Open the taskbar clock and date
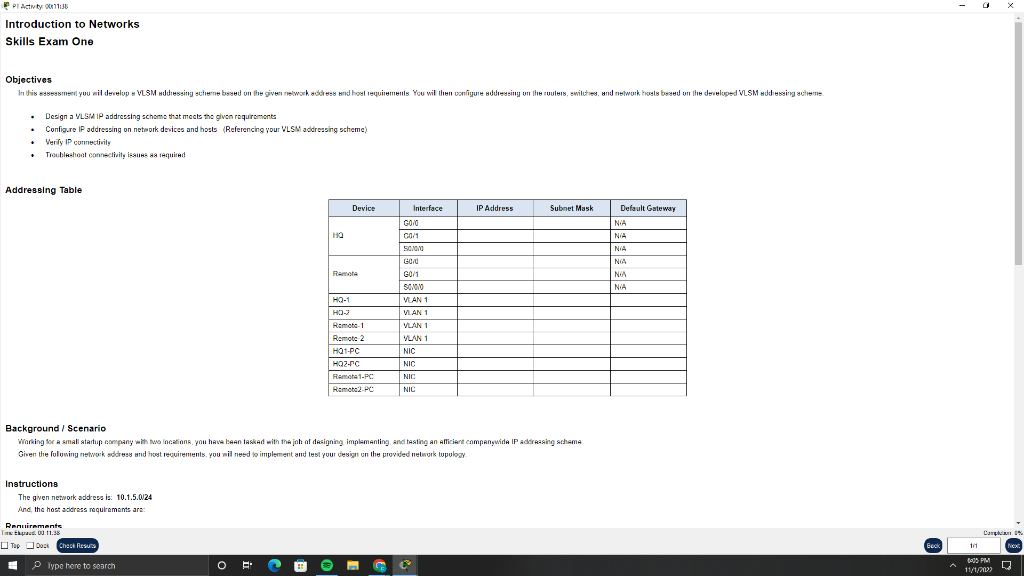The width and height of the screenshot is (1024, 576). [978, 566]
